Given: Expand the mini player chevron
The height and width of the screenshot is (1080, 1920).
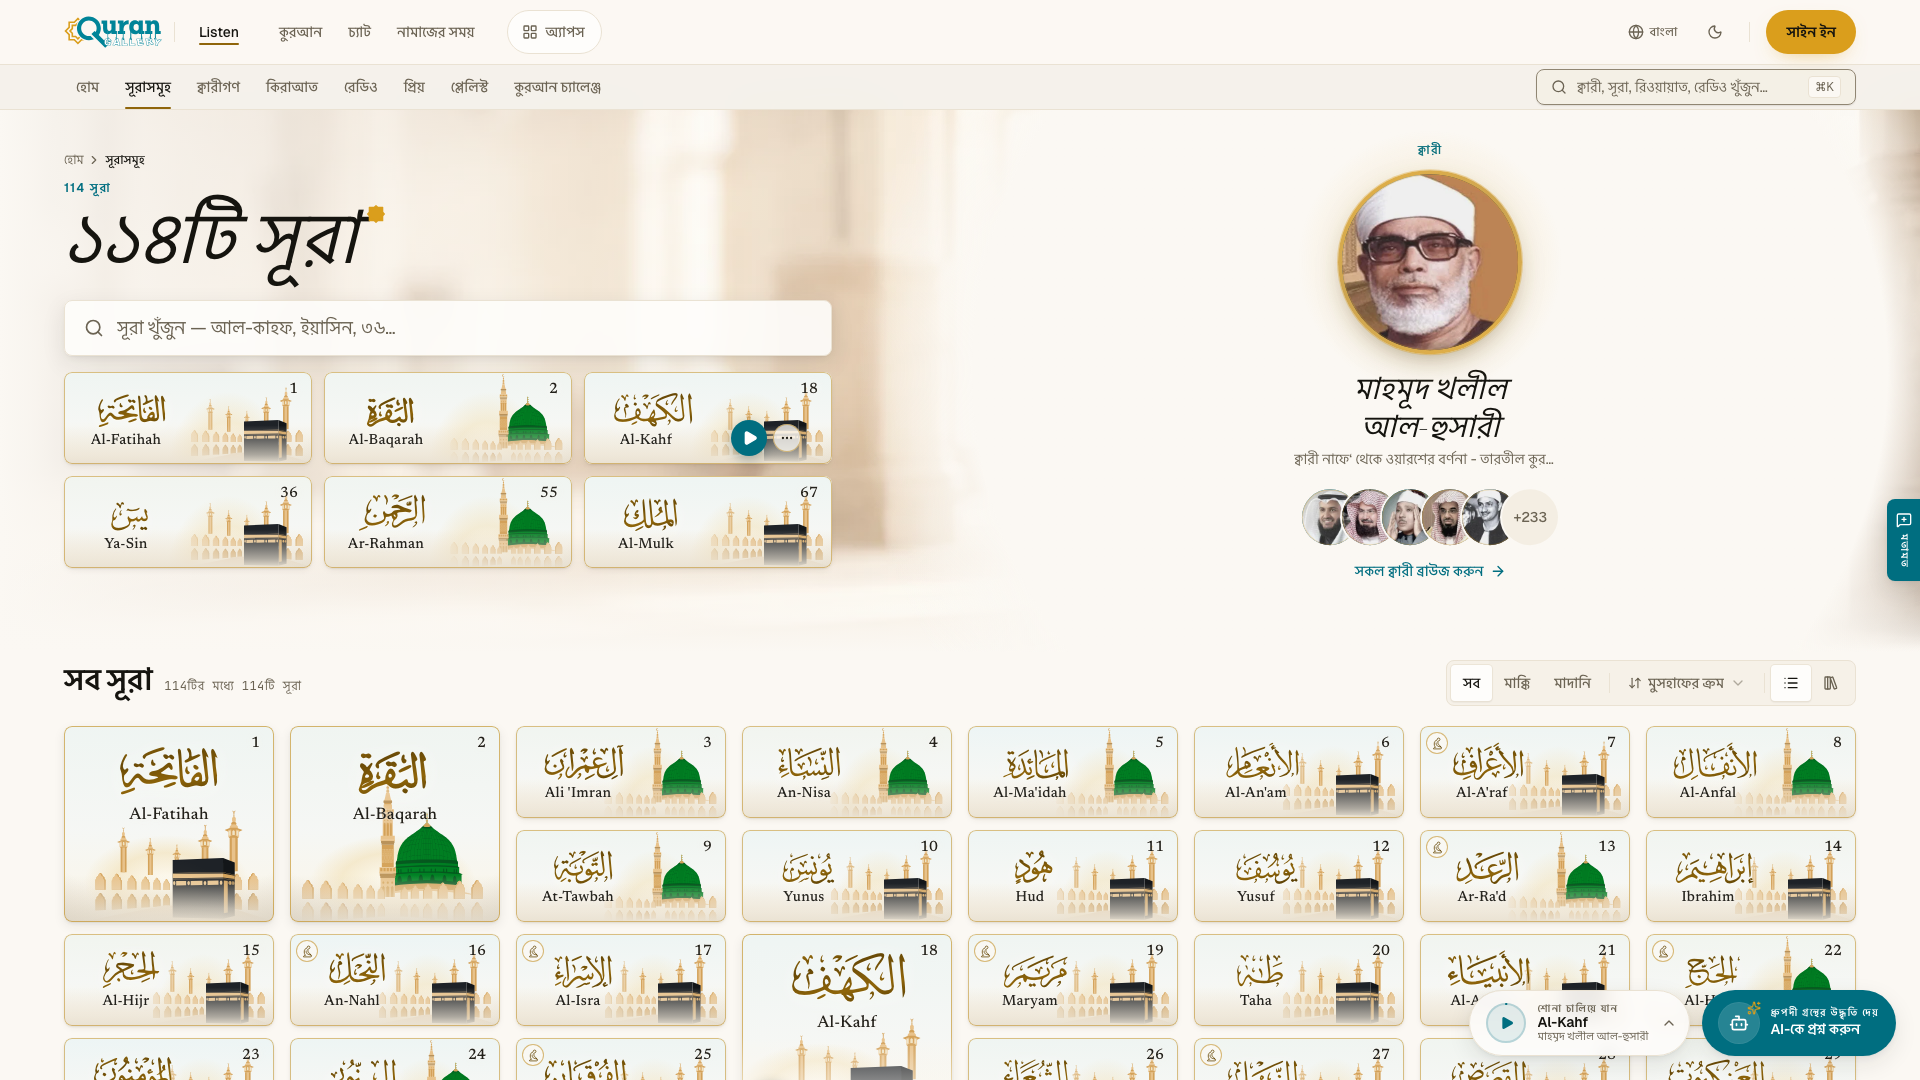Looking at the screenshot, I should click(x=1669, y=1023).
